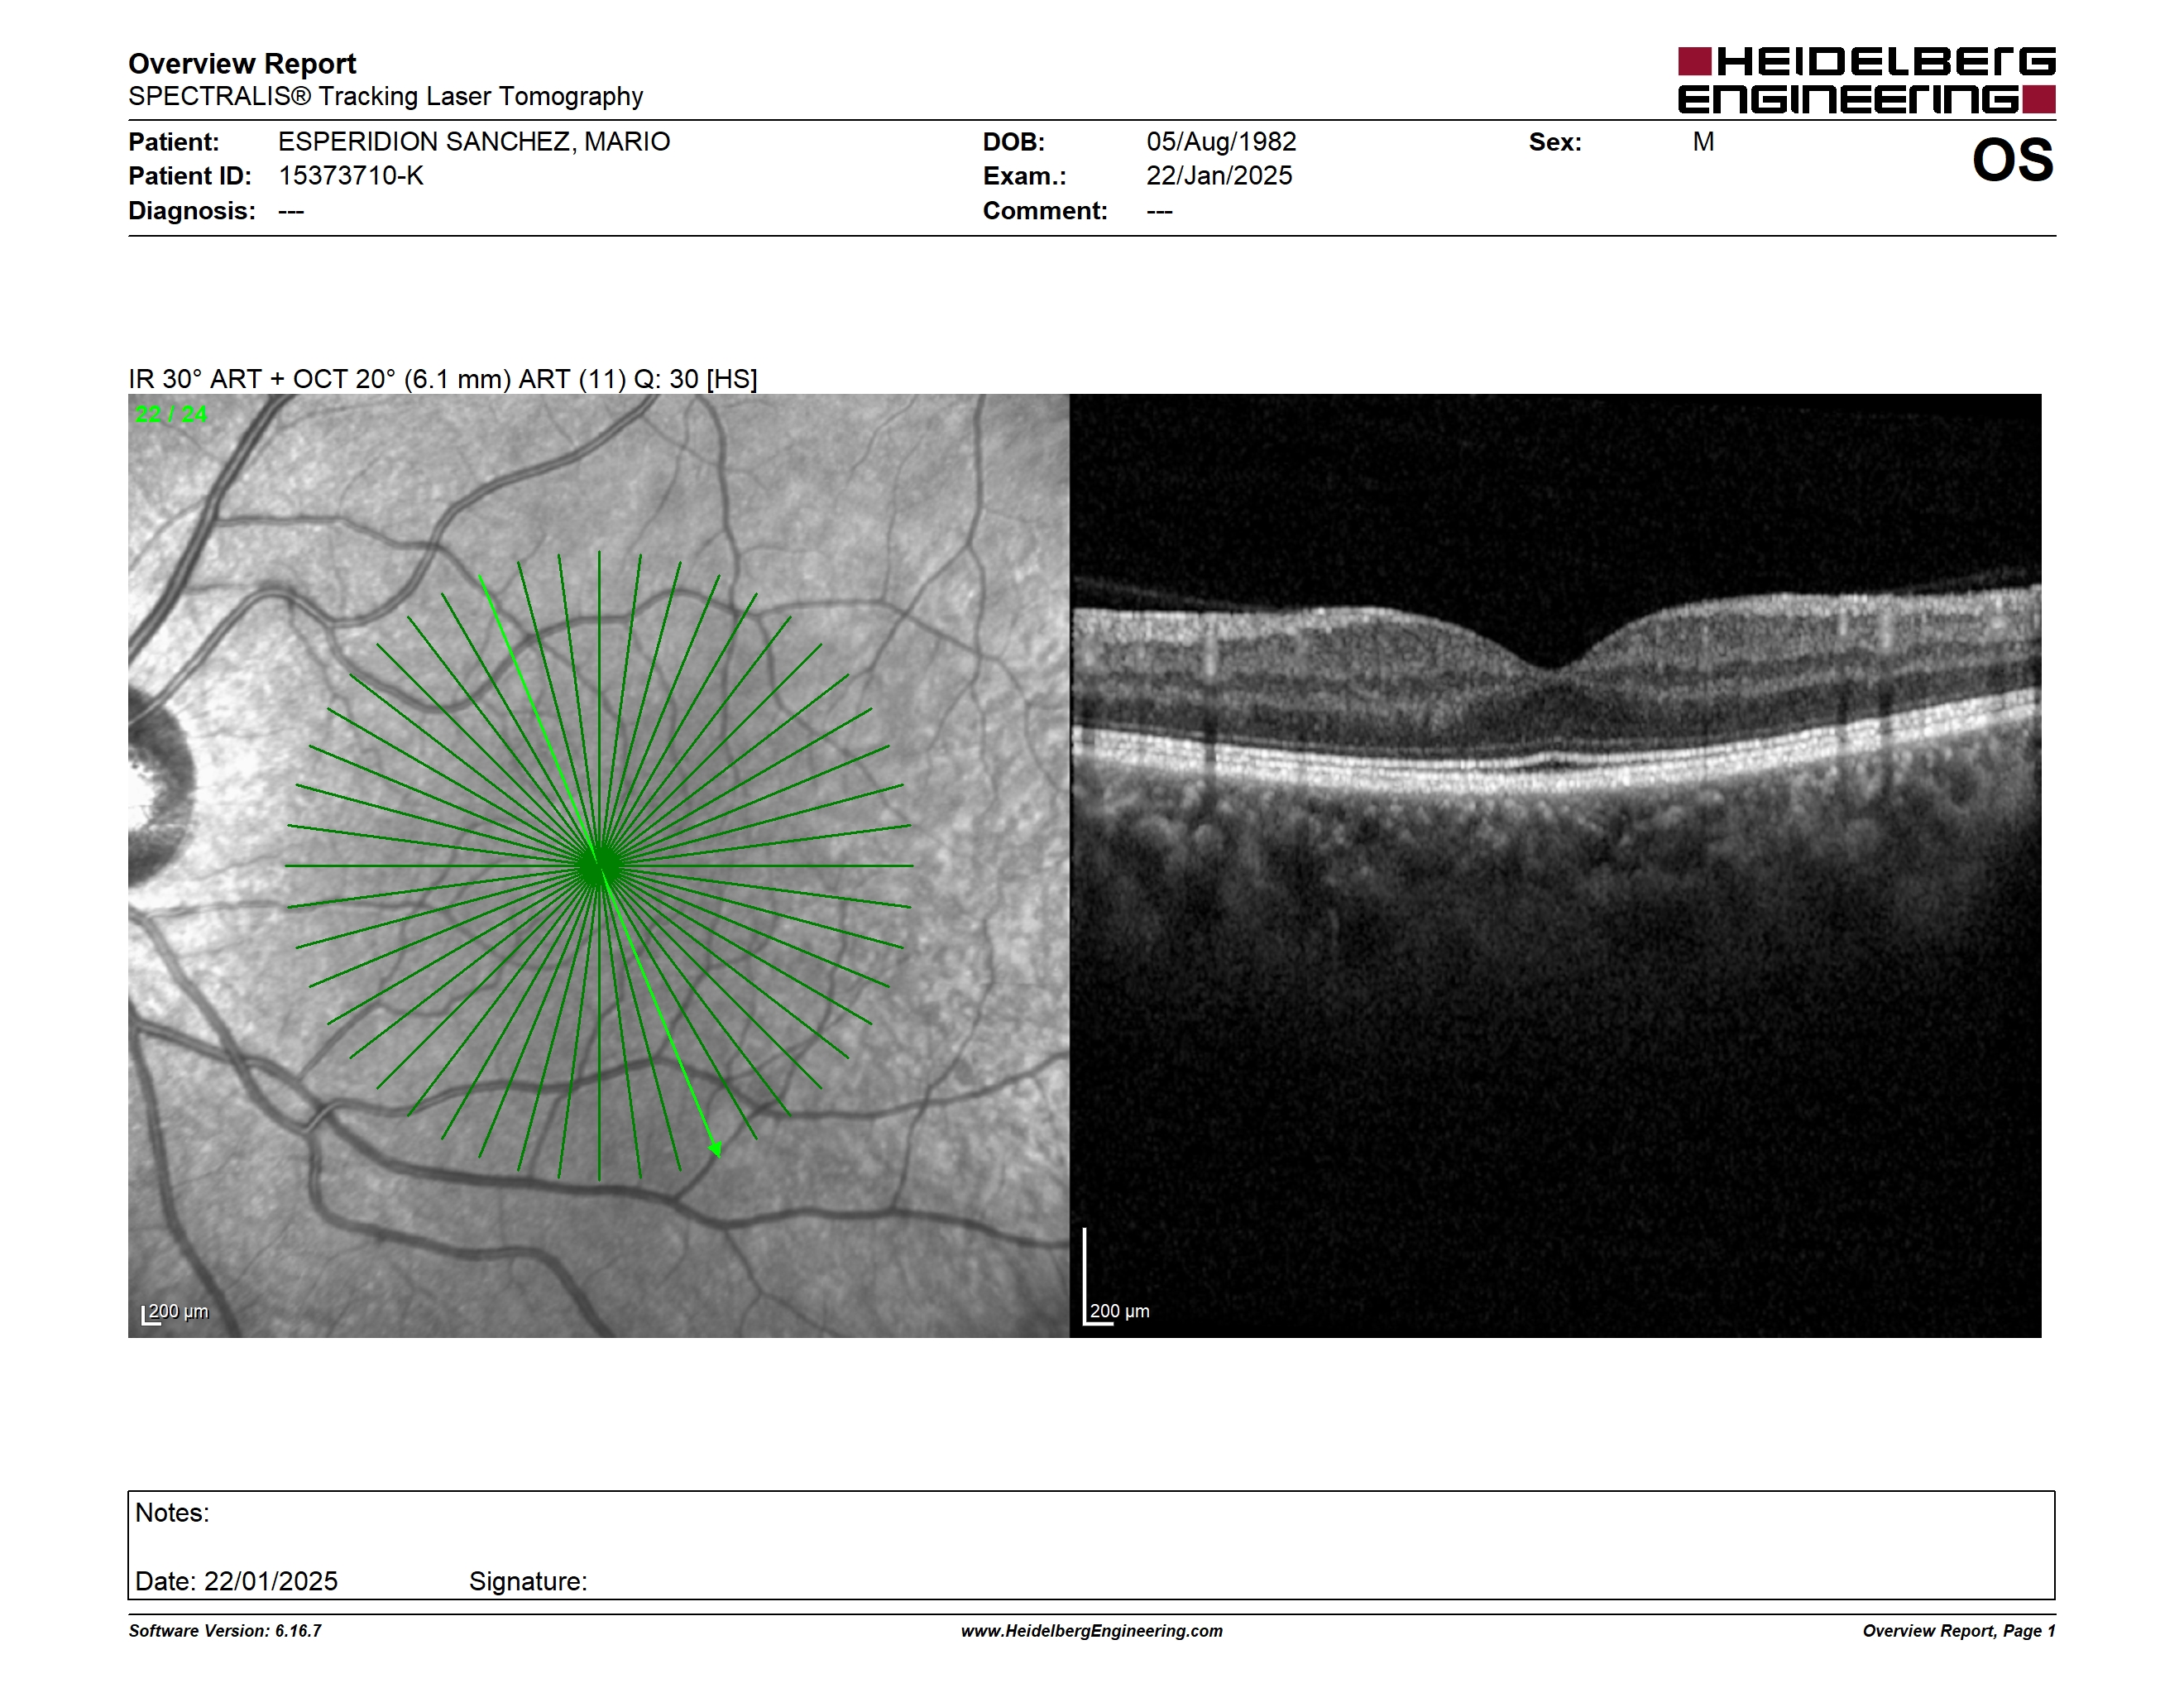Click the infrared fundus image
This screenshot has height=1688, width=2184.
pos(598,865)
